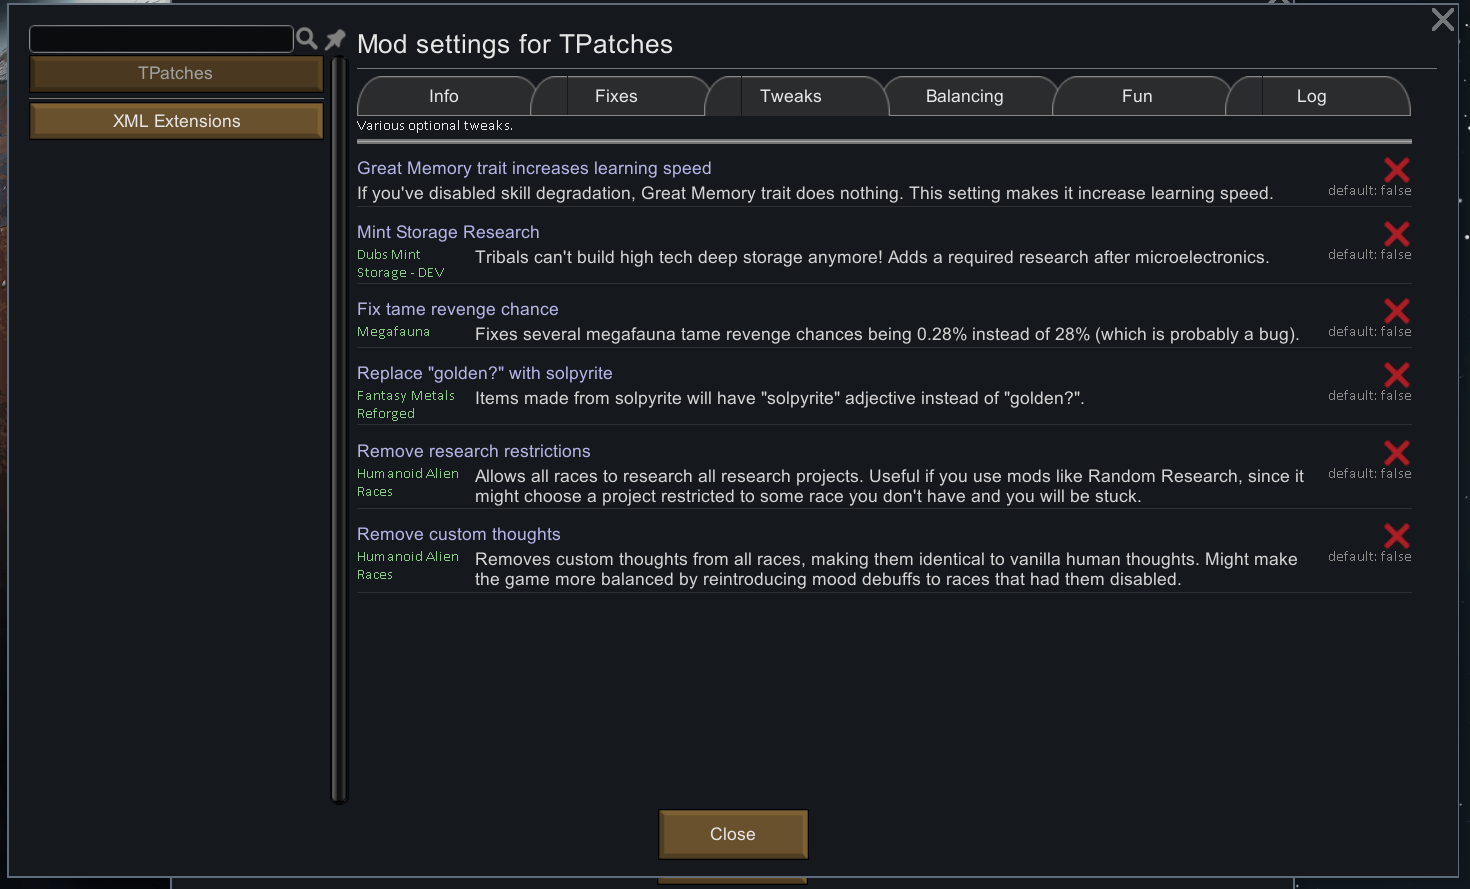Screen dimensions: 1470x889
Task: Click the "Remove custom thoughts" setting title
Action: point(459,534)
